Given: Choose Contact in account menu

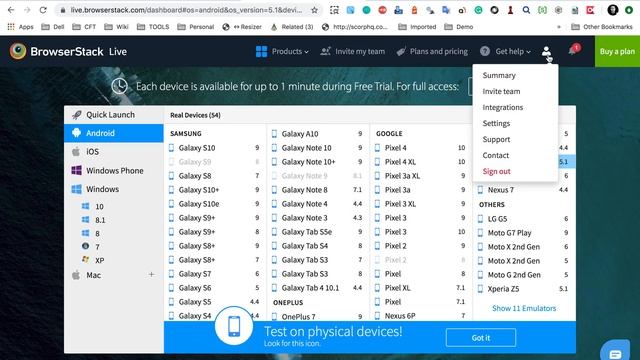Looking at the screenshot, I should click(x=496, y=155).
